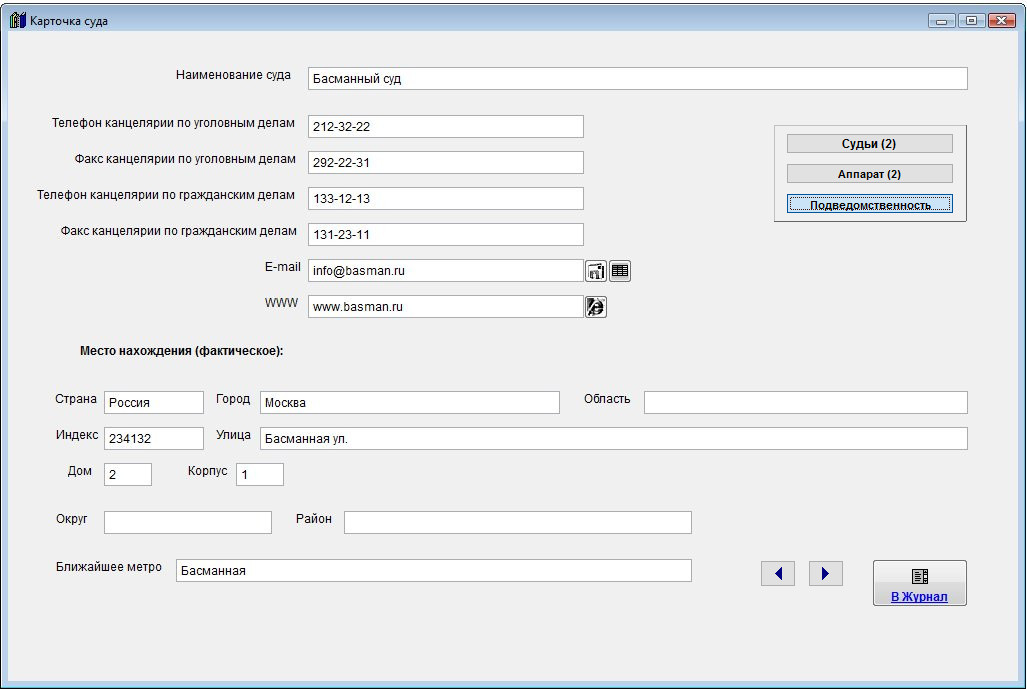Click the empty Округ field

click(x=188, y=522)
